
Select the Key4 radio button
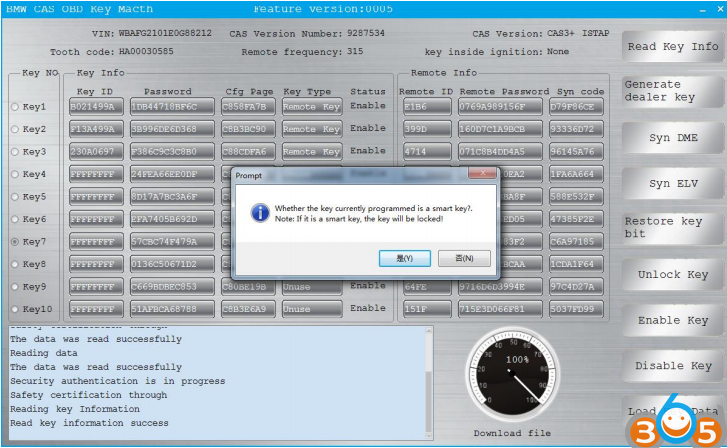click(x=15, y=175)
